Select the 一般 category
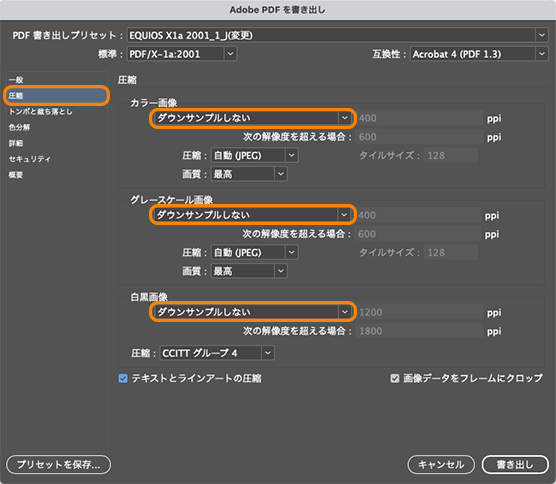556x484 pixels. click(x=56, y=80)
